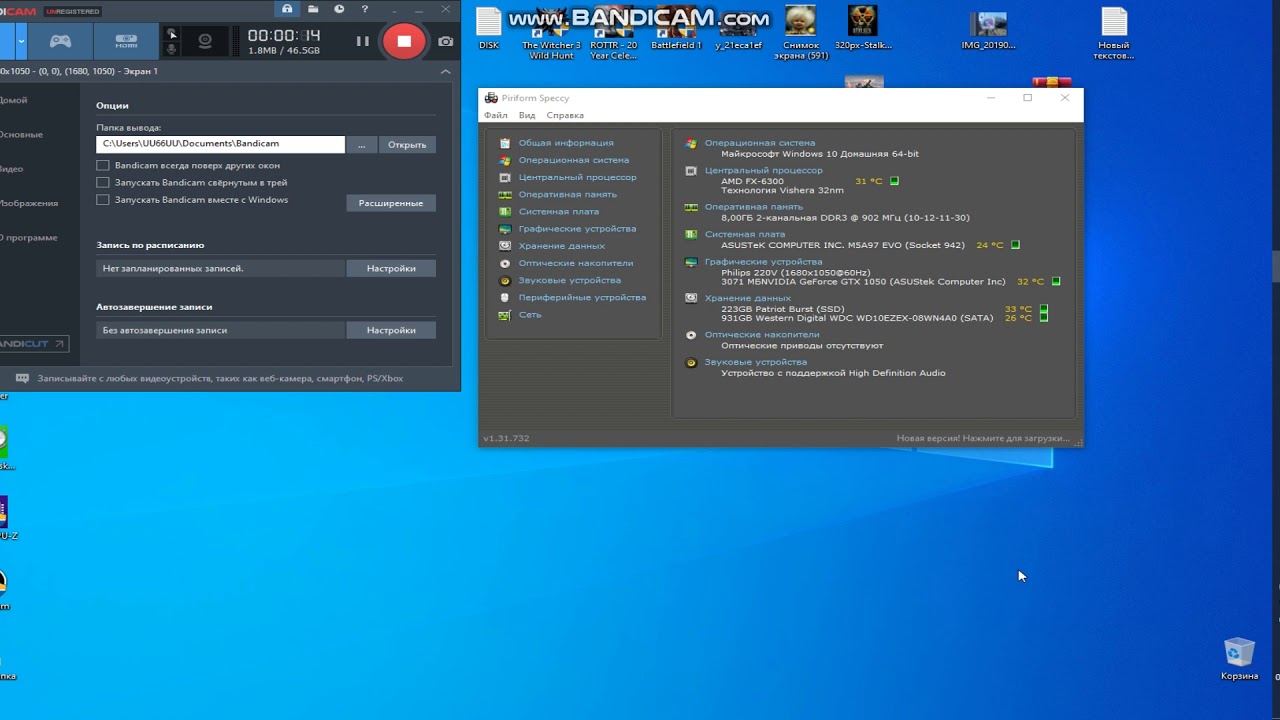Open the Снимок экрана (591) desktop file

pyautogui.click(x=801, y=33)
